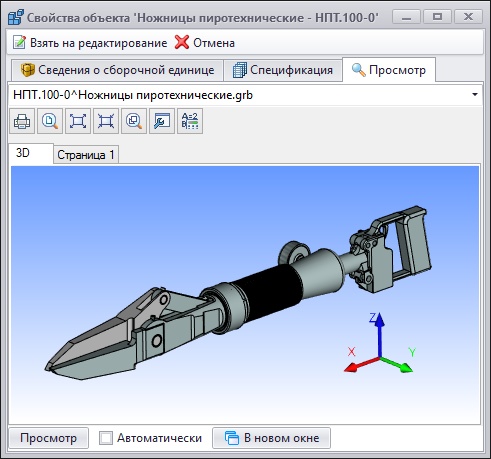Click the 3D pyrotechnic scissors model
The width and height of the screenshot is (491, 459).
coord(238,293)
